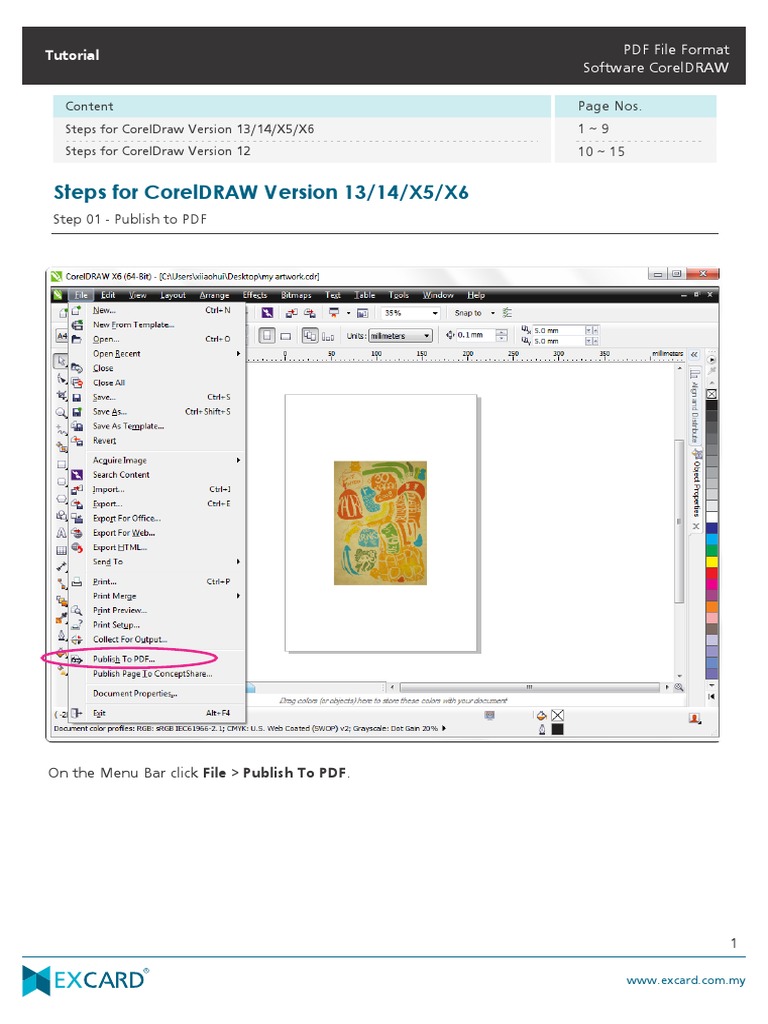768x1024 pixels.
Task: Collapse the docker with double-chevron
Action: coord(694,355)
